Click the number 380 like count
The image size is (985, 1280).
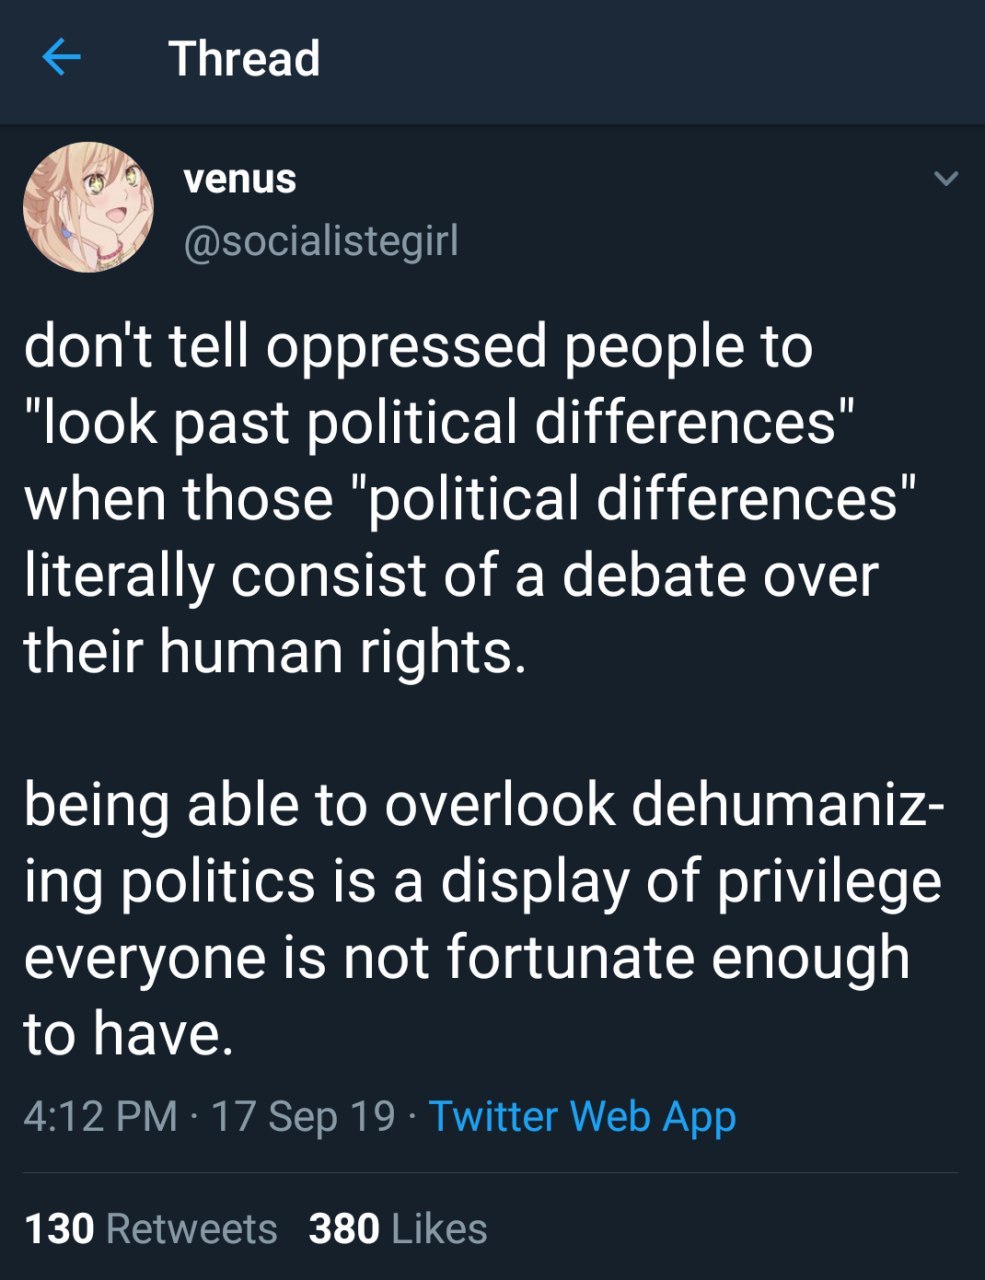click(x=344, y=1228)
